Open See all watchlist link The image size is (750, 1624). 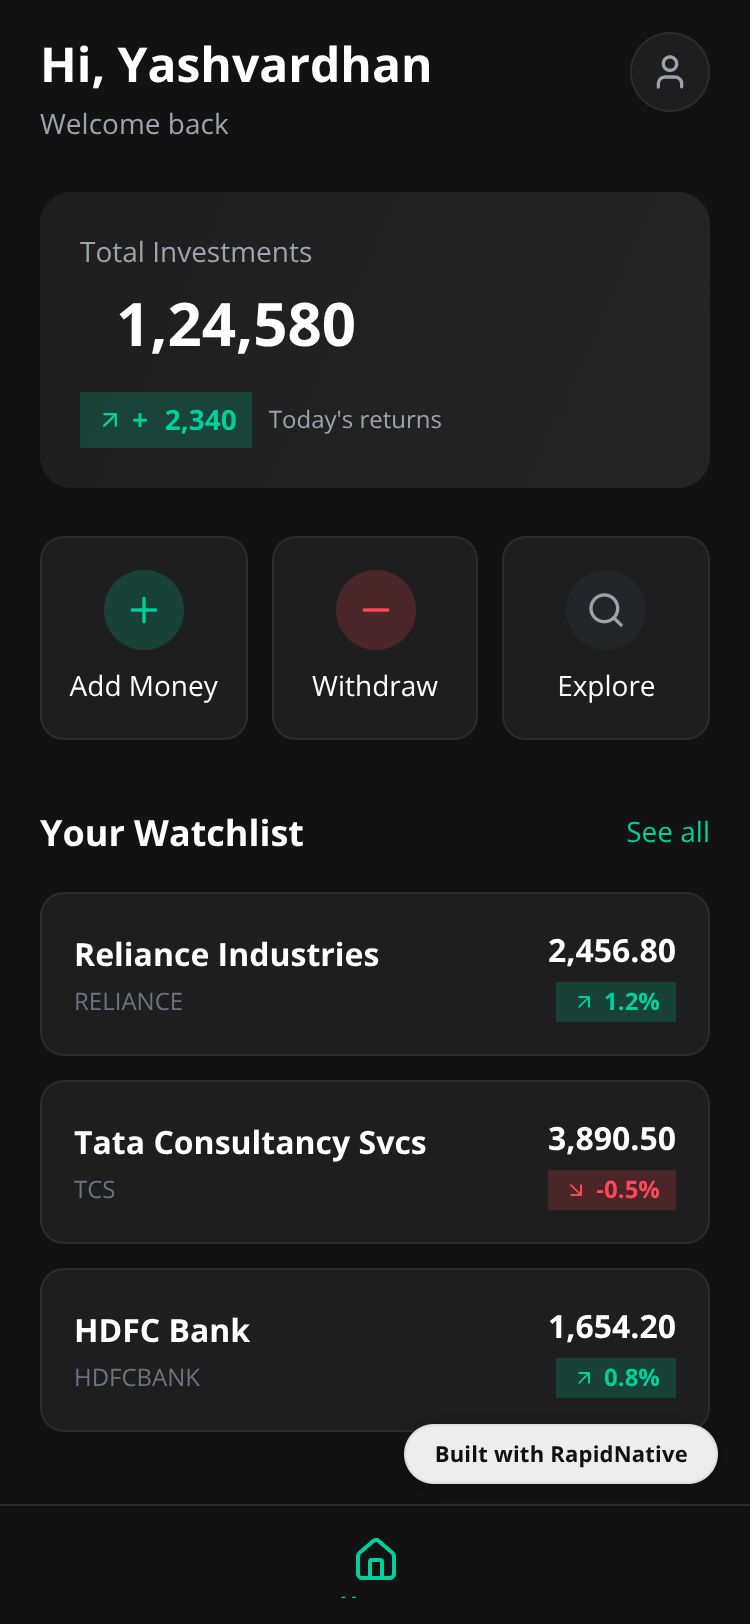667,832
